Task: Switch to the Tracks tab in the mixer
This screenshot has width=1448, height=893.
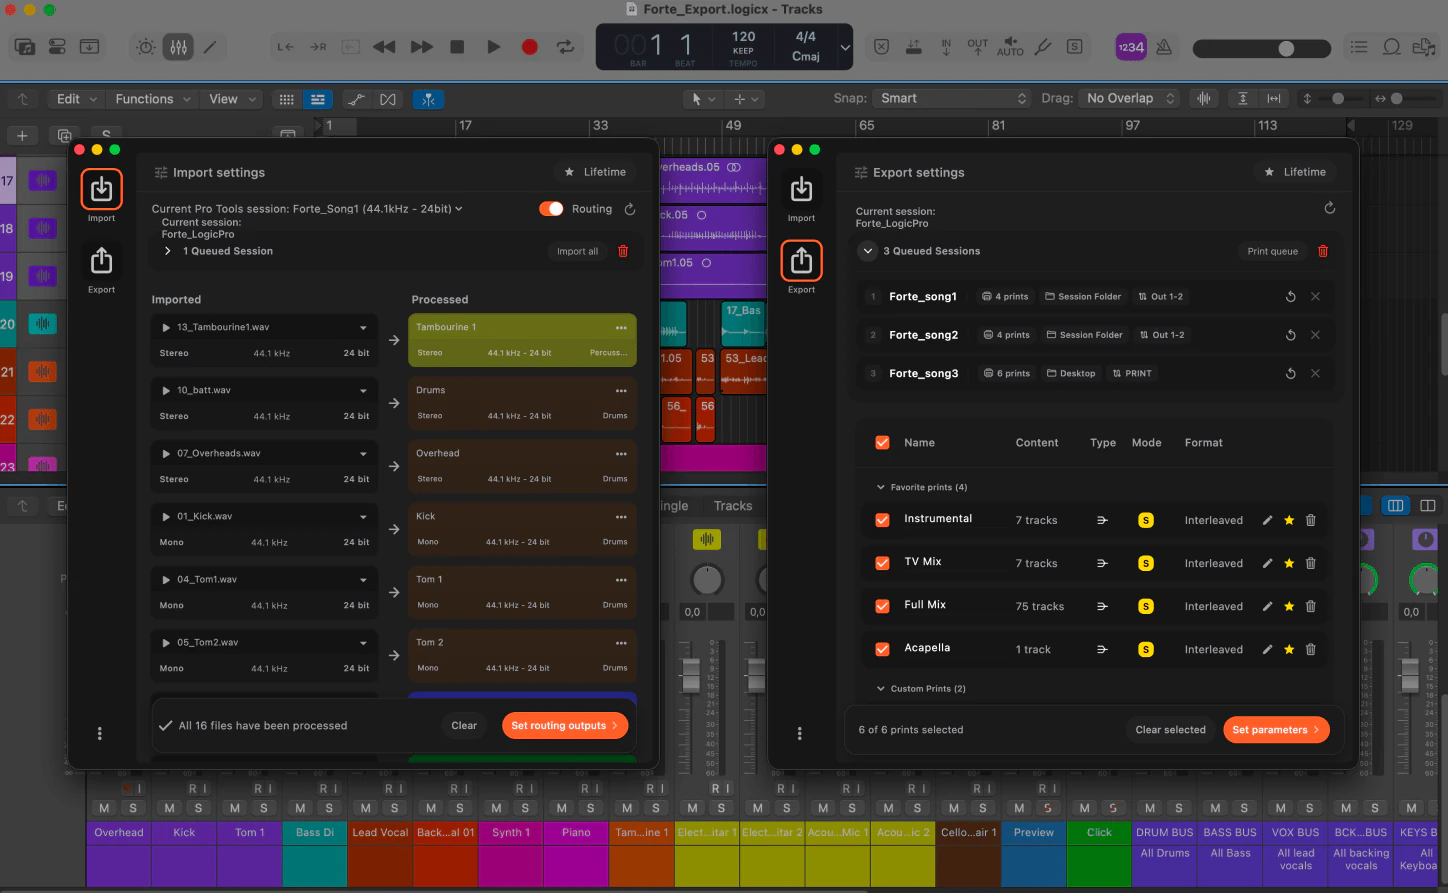Action: [733, 506]
